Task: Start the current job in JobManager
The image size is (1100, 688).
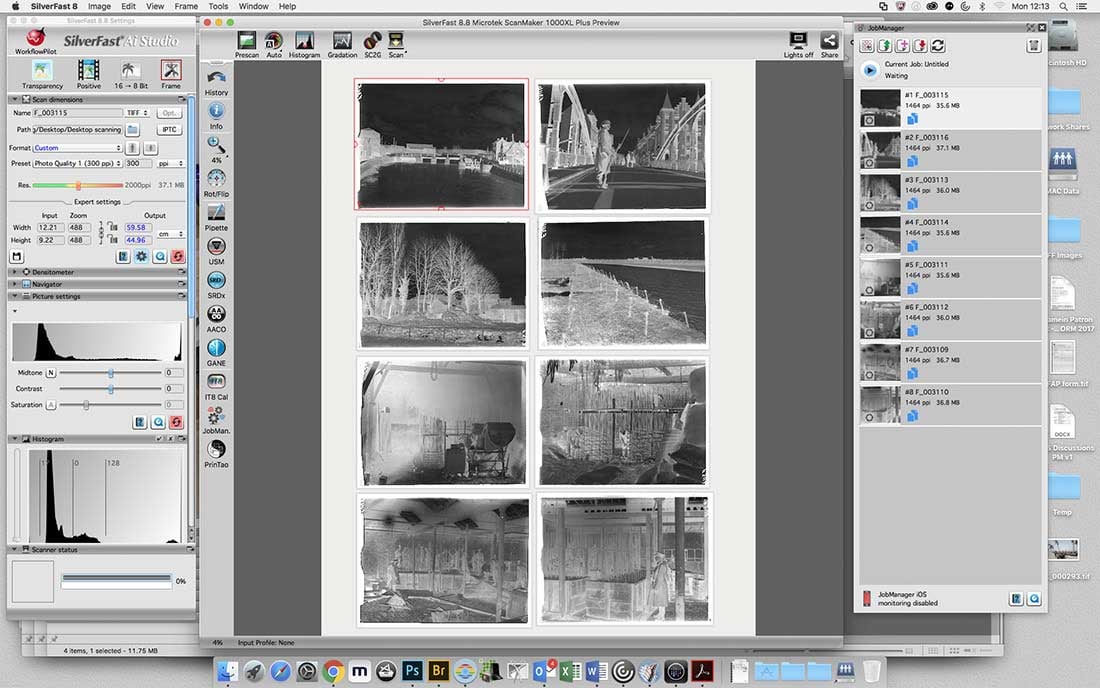Action: pyautogui.click(x=870, y=69)
